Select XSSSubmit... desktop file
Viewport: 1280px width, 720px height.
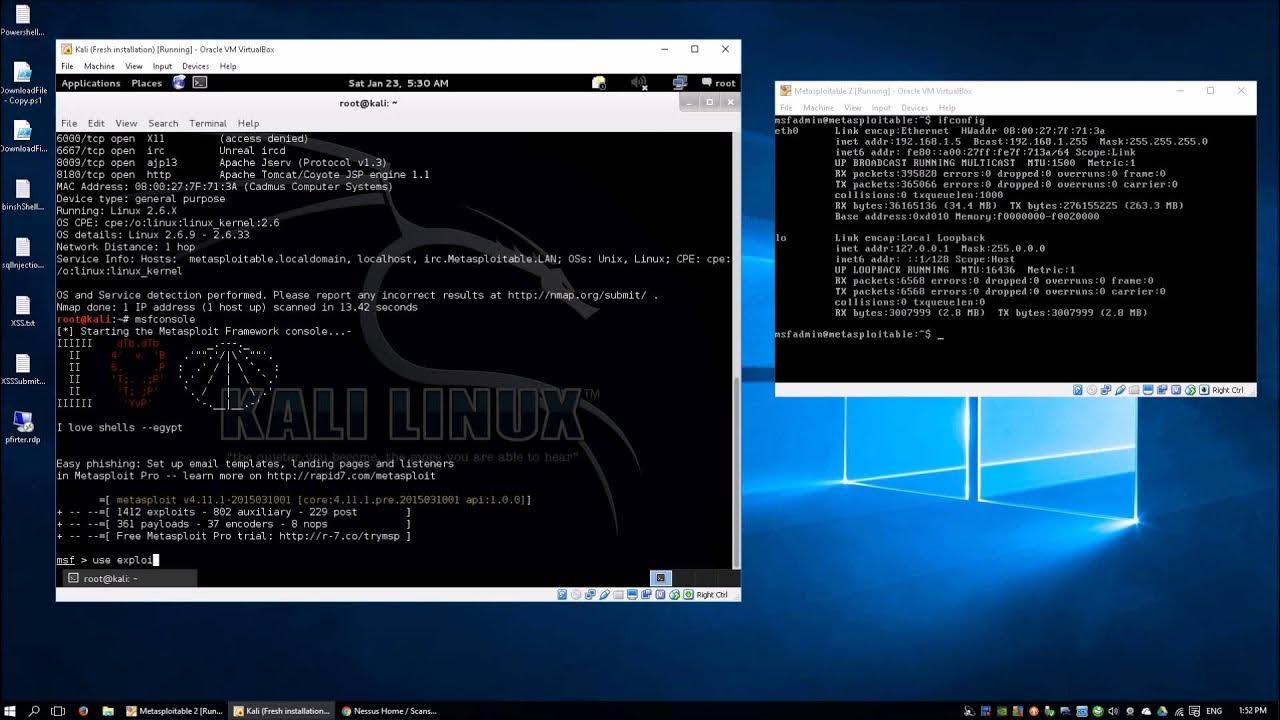click(x=23, y=368)
